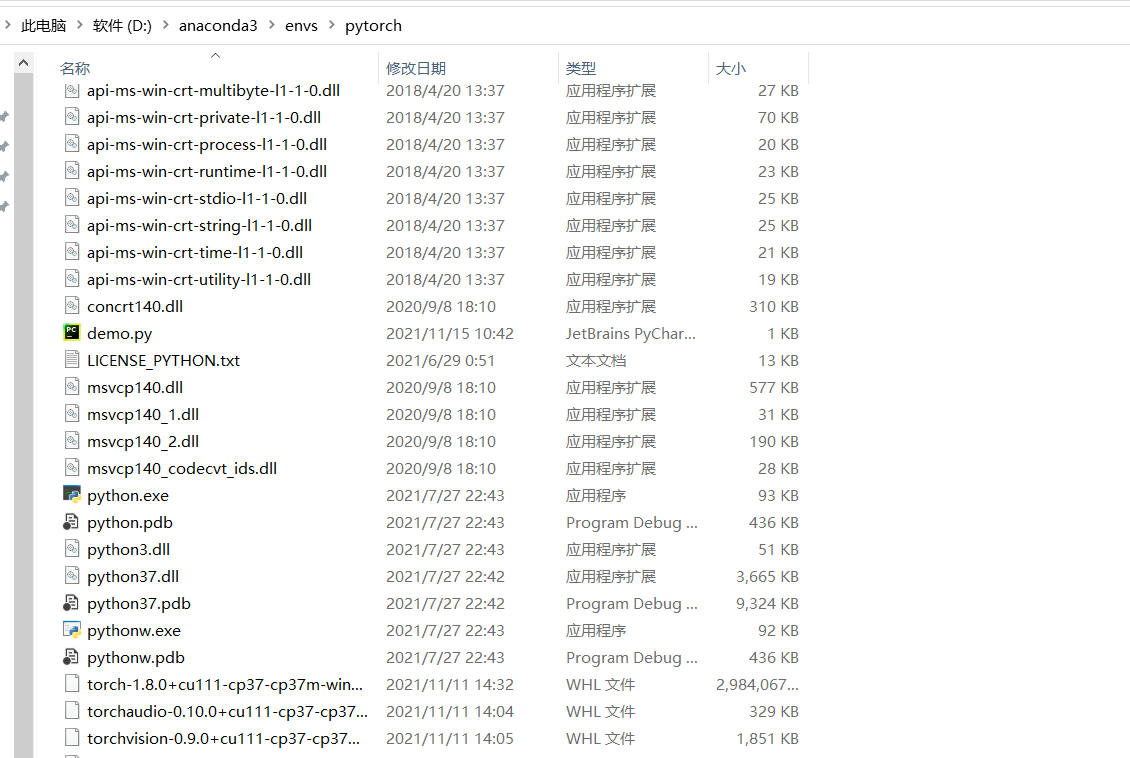Screen dimensions: 1130x758
Task: Select file name pythonw.exe
Action: pos(134,630)
